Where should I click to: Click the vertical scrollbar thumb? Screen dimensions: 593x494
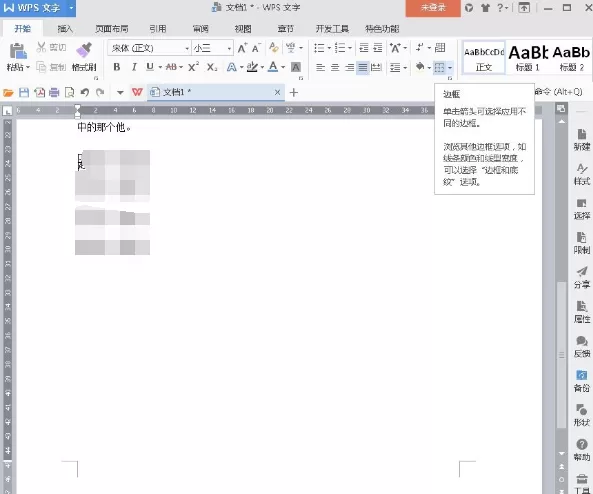(562, 354)
